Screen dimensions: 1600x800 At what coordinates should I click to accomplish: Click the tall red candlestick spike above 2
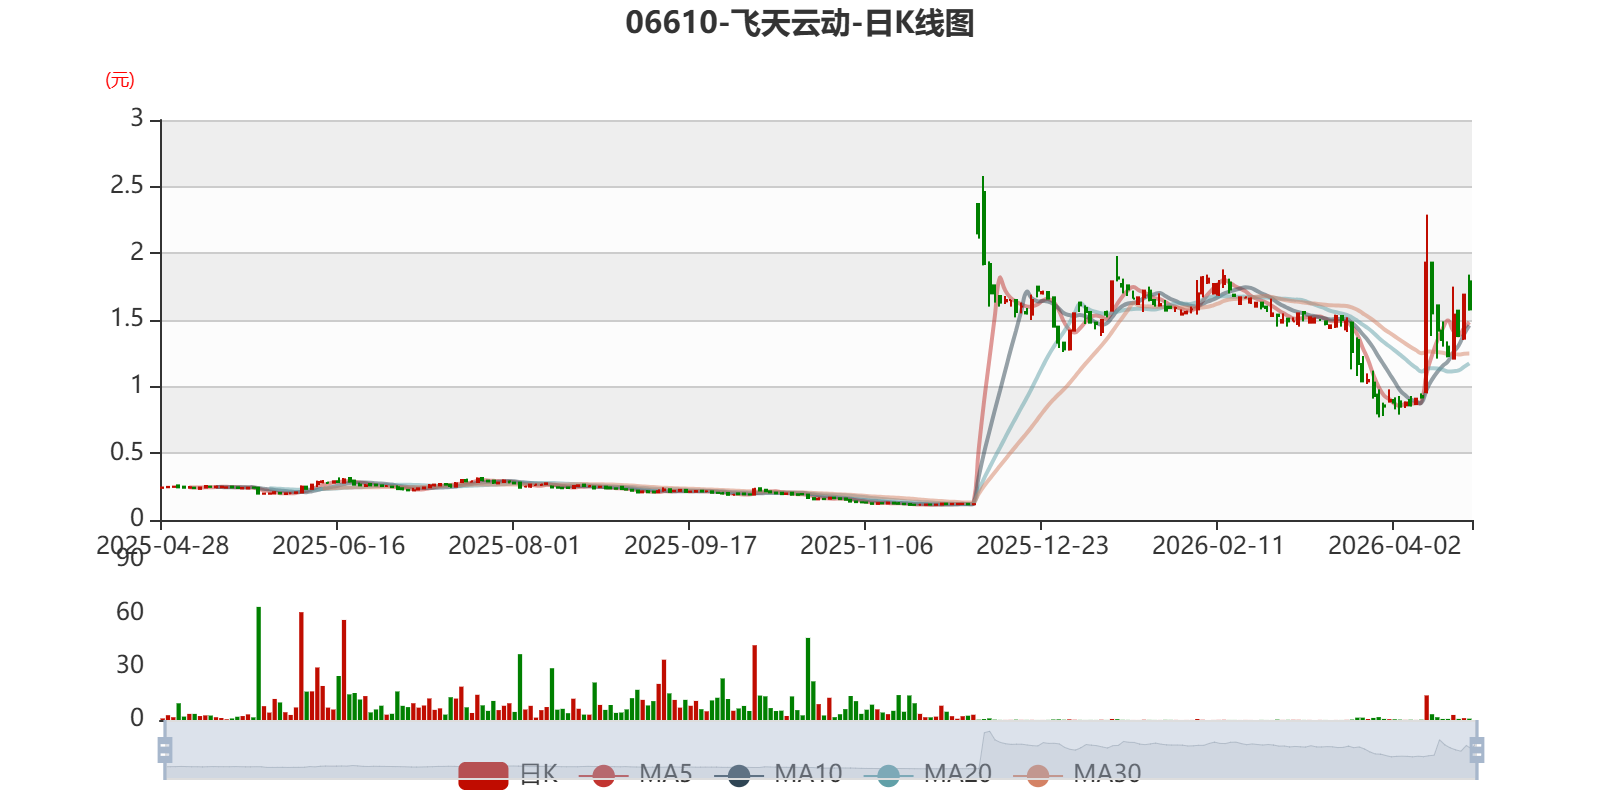click(1426, 305)
